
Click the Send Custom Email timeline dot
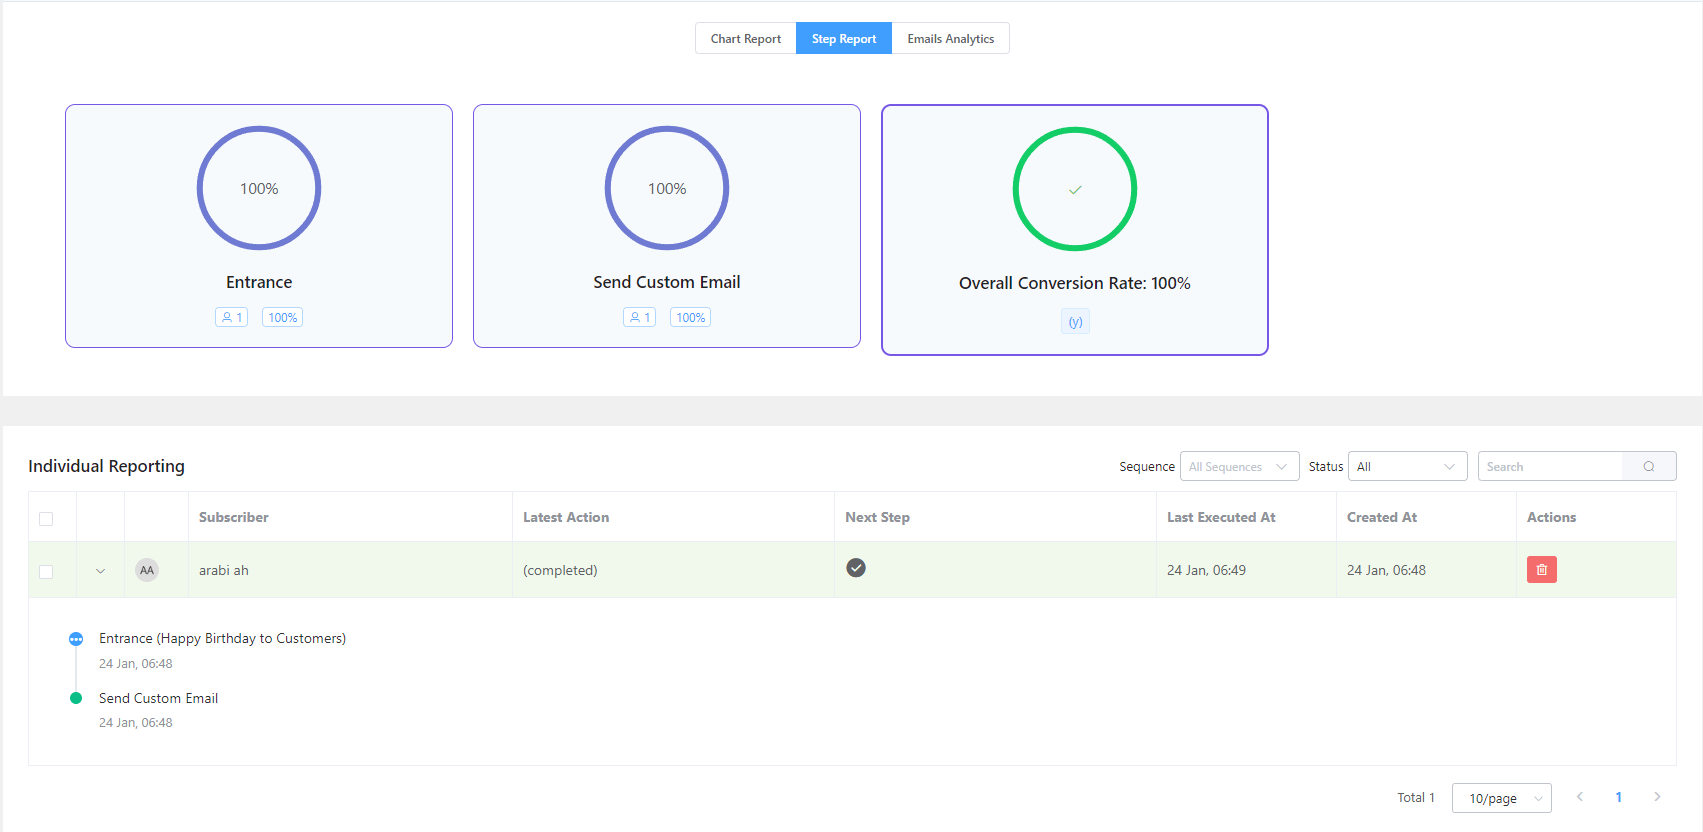coord(76,698)
